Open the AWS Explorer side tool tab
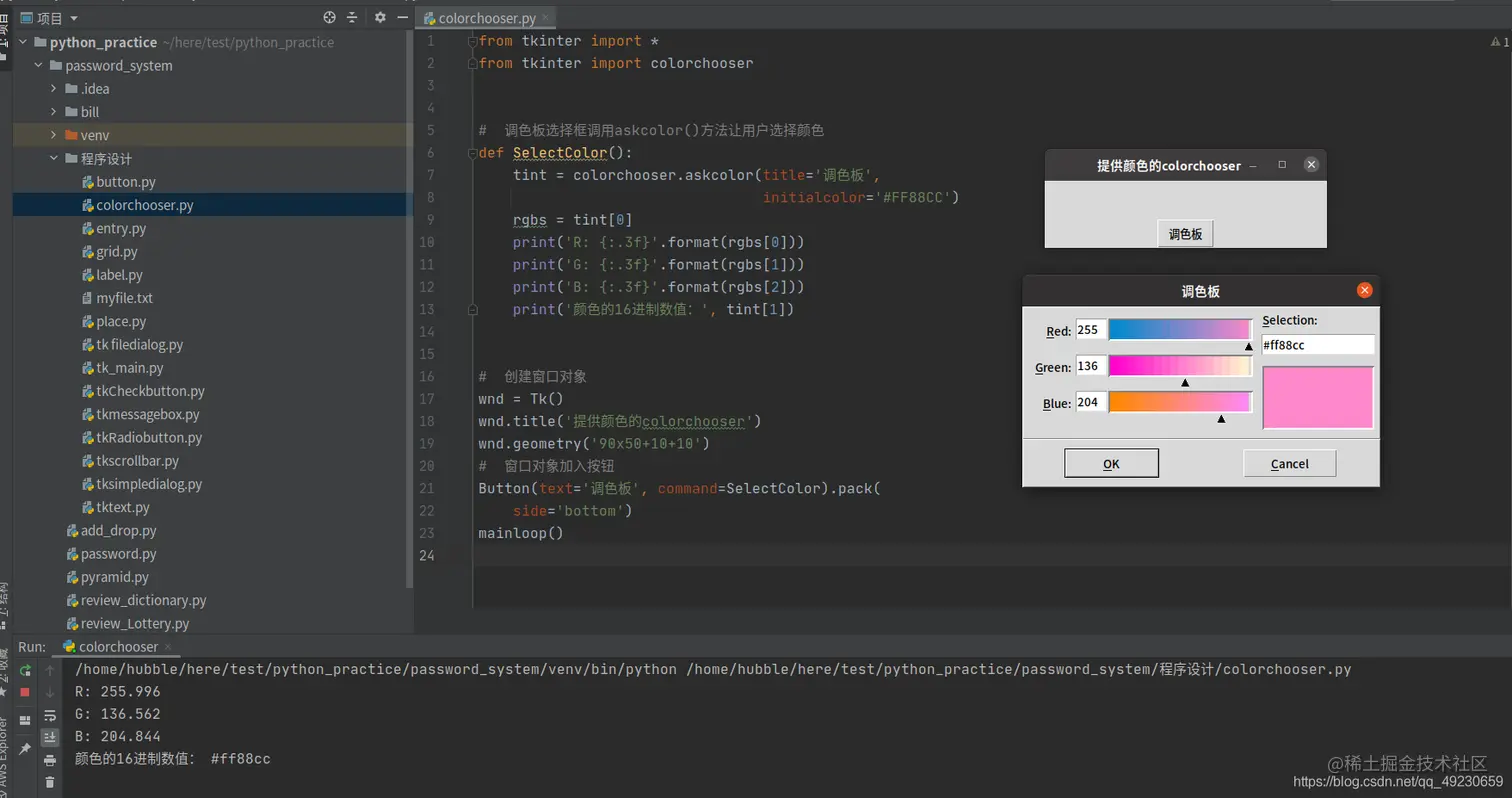Screen dimensions: 1512x798 click(x=4, y=755)
